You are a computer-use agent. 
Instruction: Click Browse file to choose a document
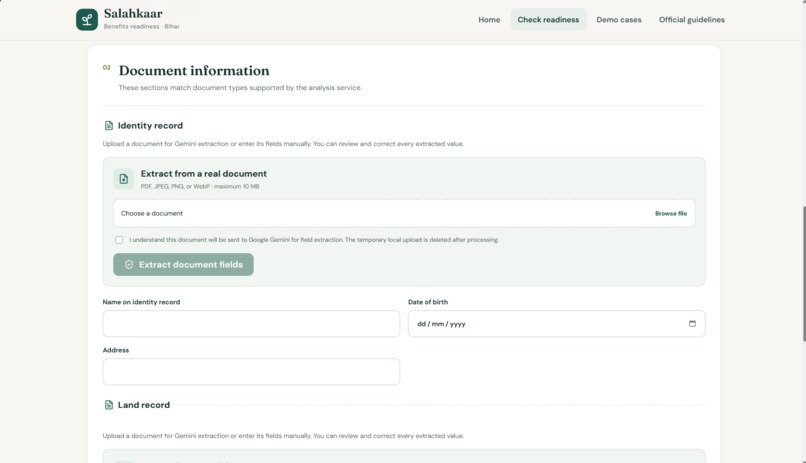671,213
